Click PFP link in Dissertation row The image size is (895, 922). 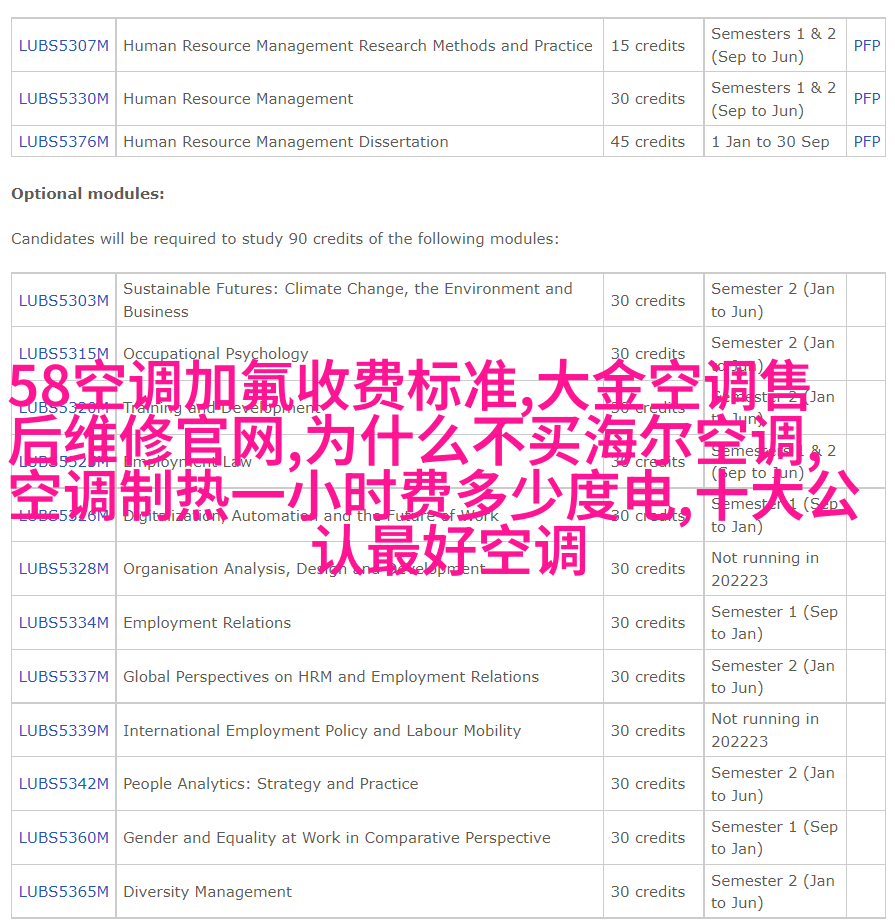pyautogui.click(x=867, y=142)
